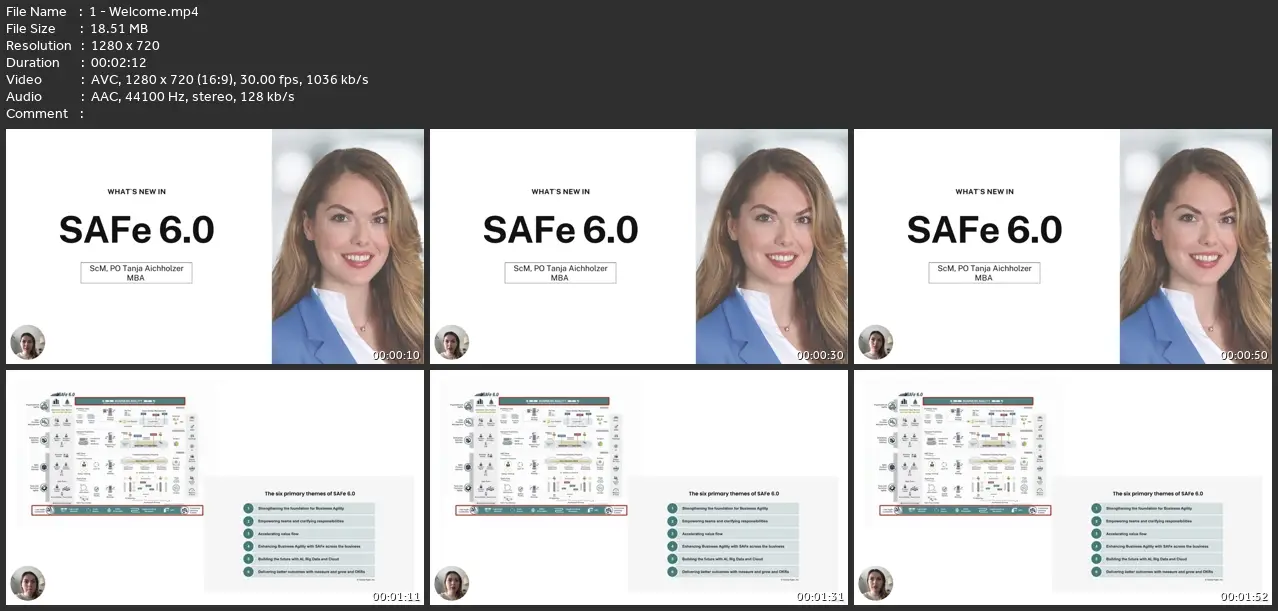Click the circular webcam avatar in the 00:00:50 frame

coord(876,343)
